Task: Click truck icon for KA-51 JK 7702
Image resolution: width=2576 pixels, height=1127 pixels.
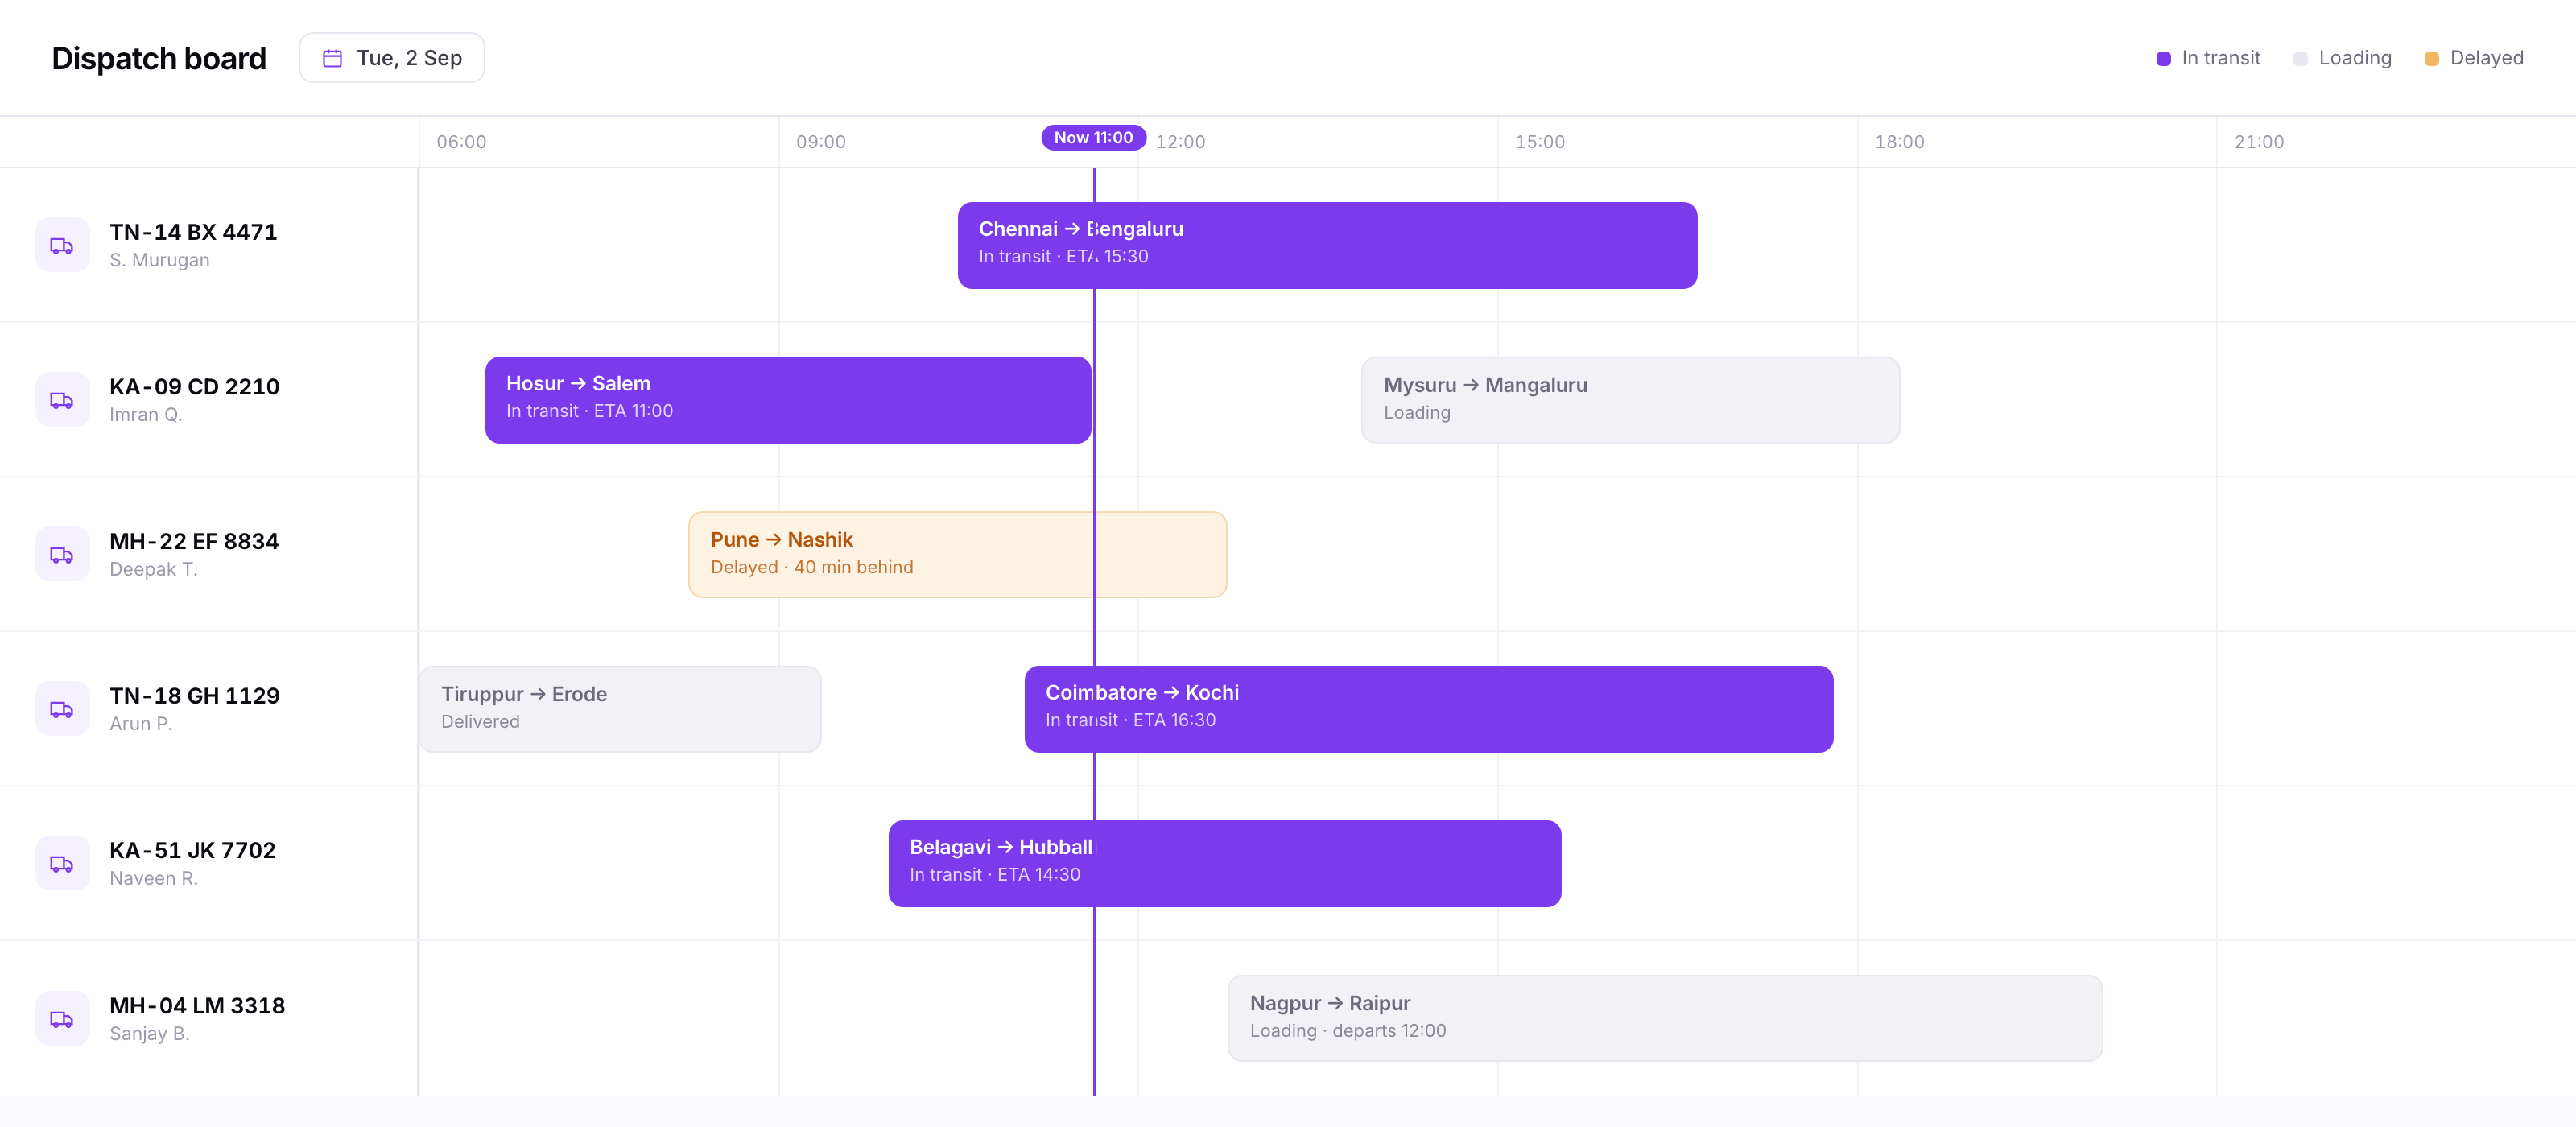Action: (x=62, y=864)
